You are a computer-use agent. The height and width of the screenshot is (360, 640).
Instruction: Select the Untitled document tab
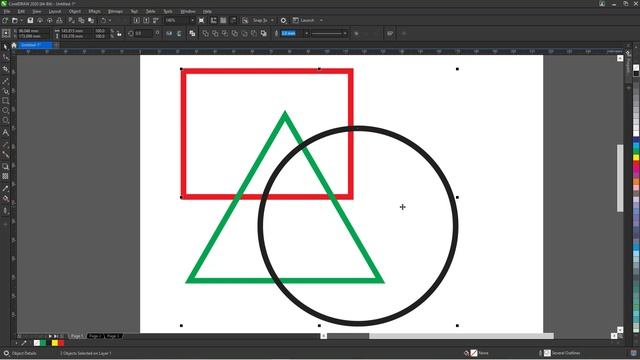(36, 45)
